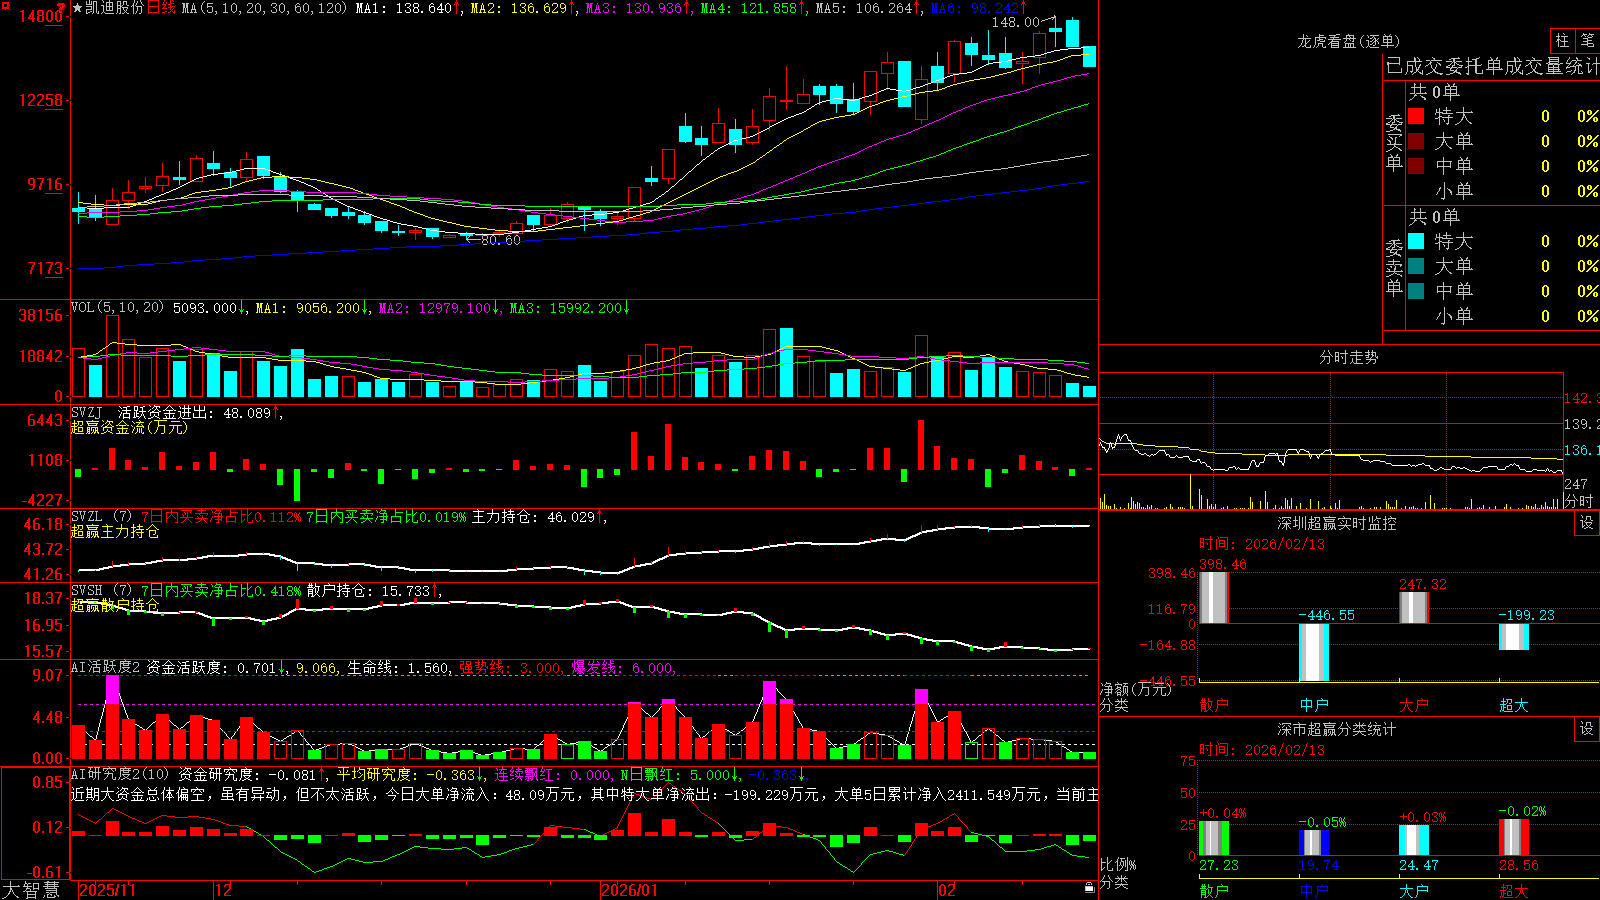Click the lock icon at chart bottom-right
The height and width of the screenshot is (900, 1600).
click(1090, 888)
